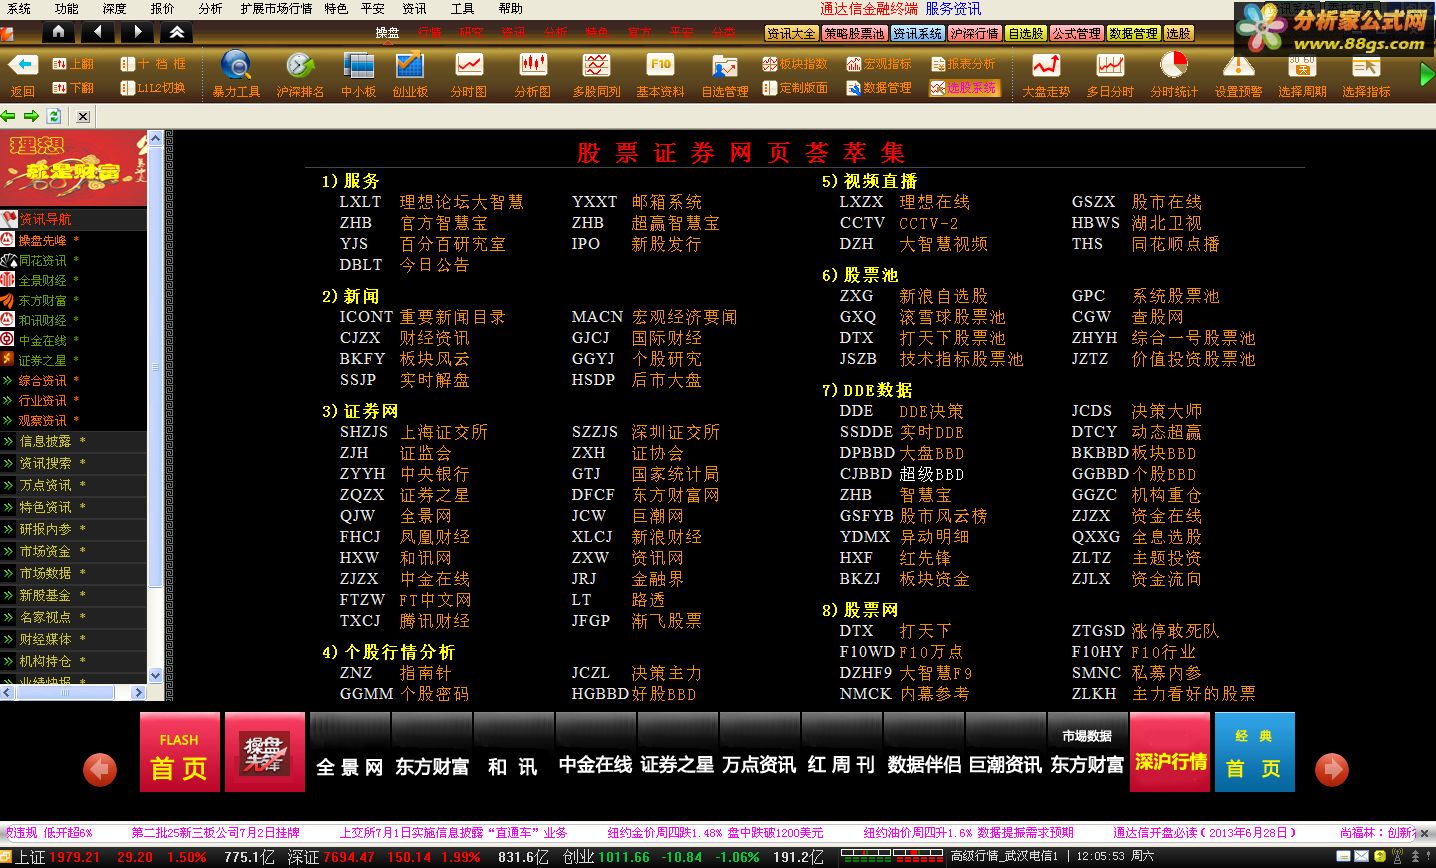Click the 公式管理 button
Viewport: 1436px width, 868px height.
pos(1076,33)
